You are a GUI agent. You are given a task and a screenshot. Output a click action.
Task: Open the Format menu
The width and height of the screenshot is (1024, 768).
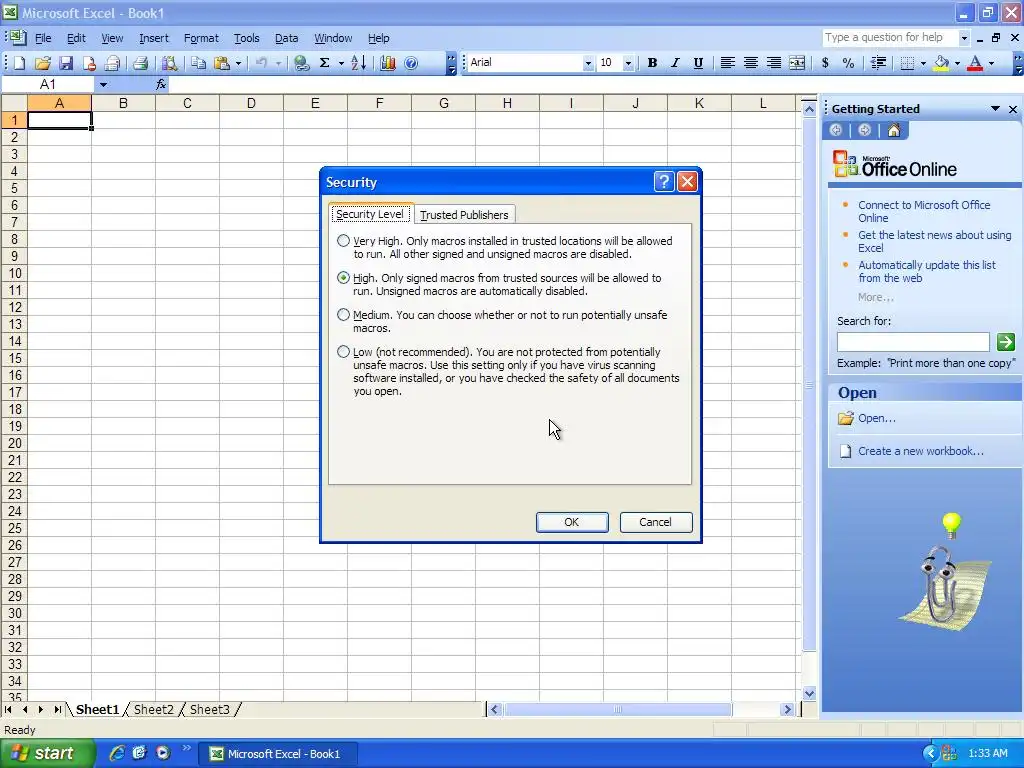201,38
